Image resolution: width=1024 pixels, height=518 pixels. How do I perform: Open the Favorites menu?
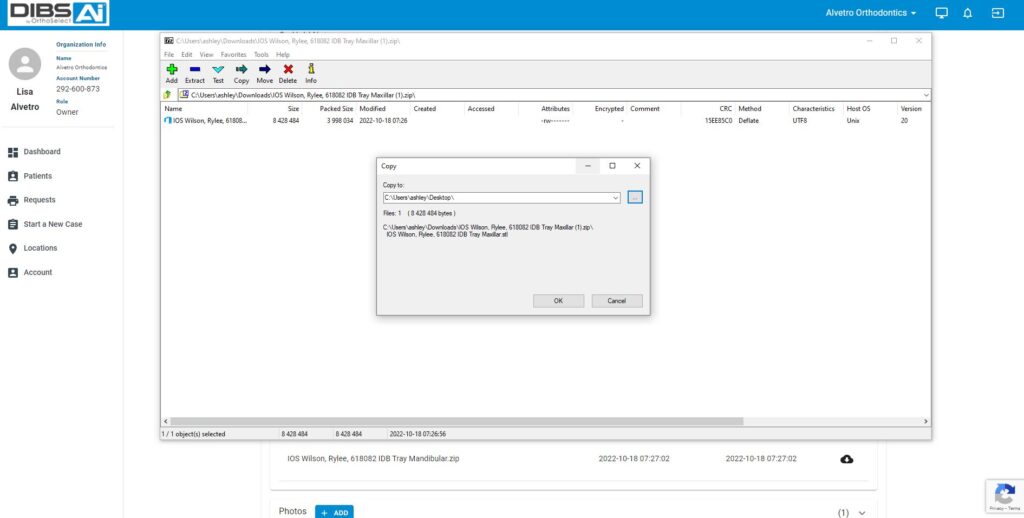click(x=233, y=54)
